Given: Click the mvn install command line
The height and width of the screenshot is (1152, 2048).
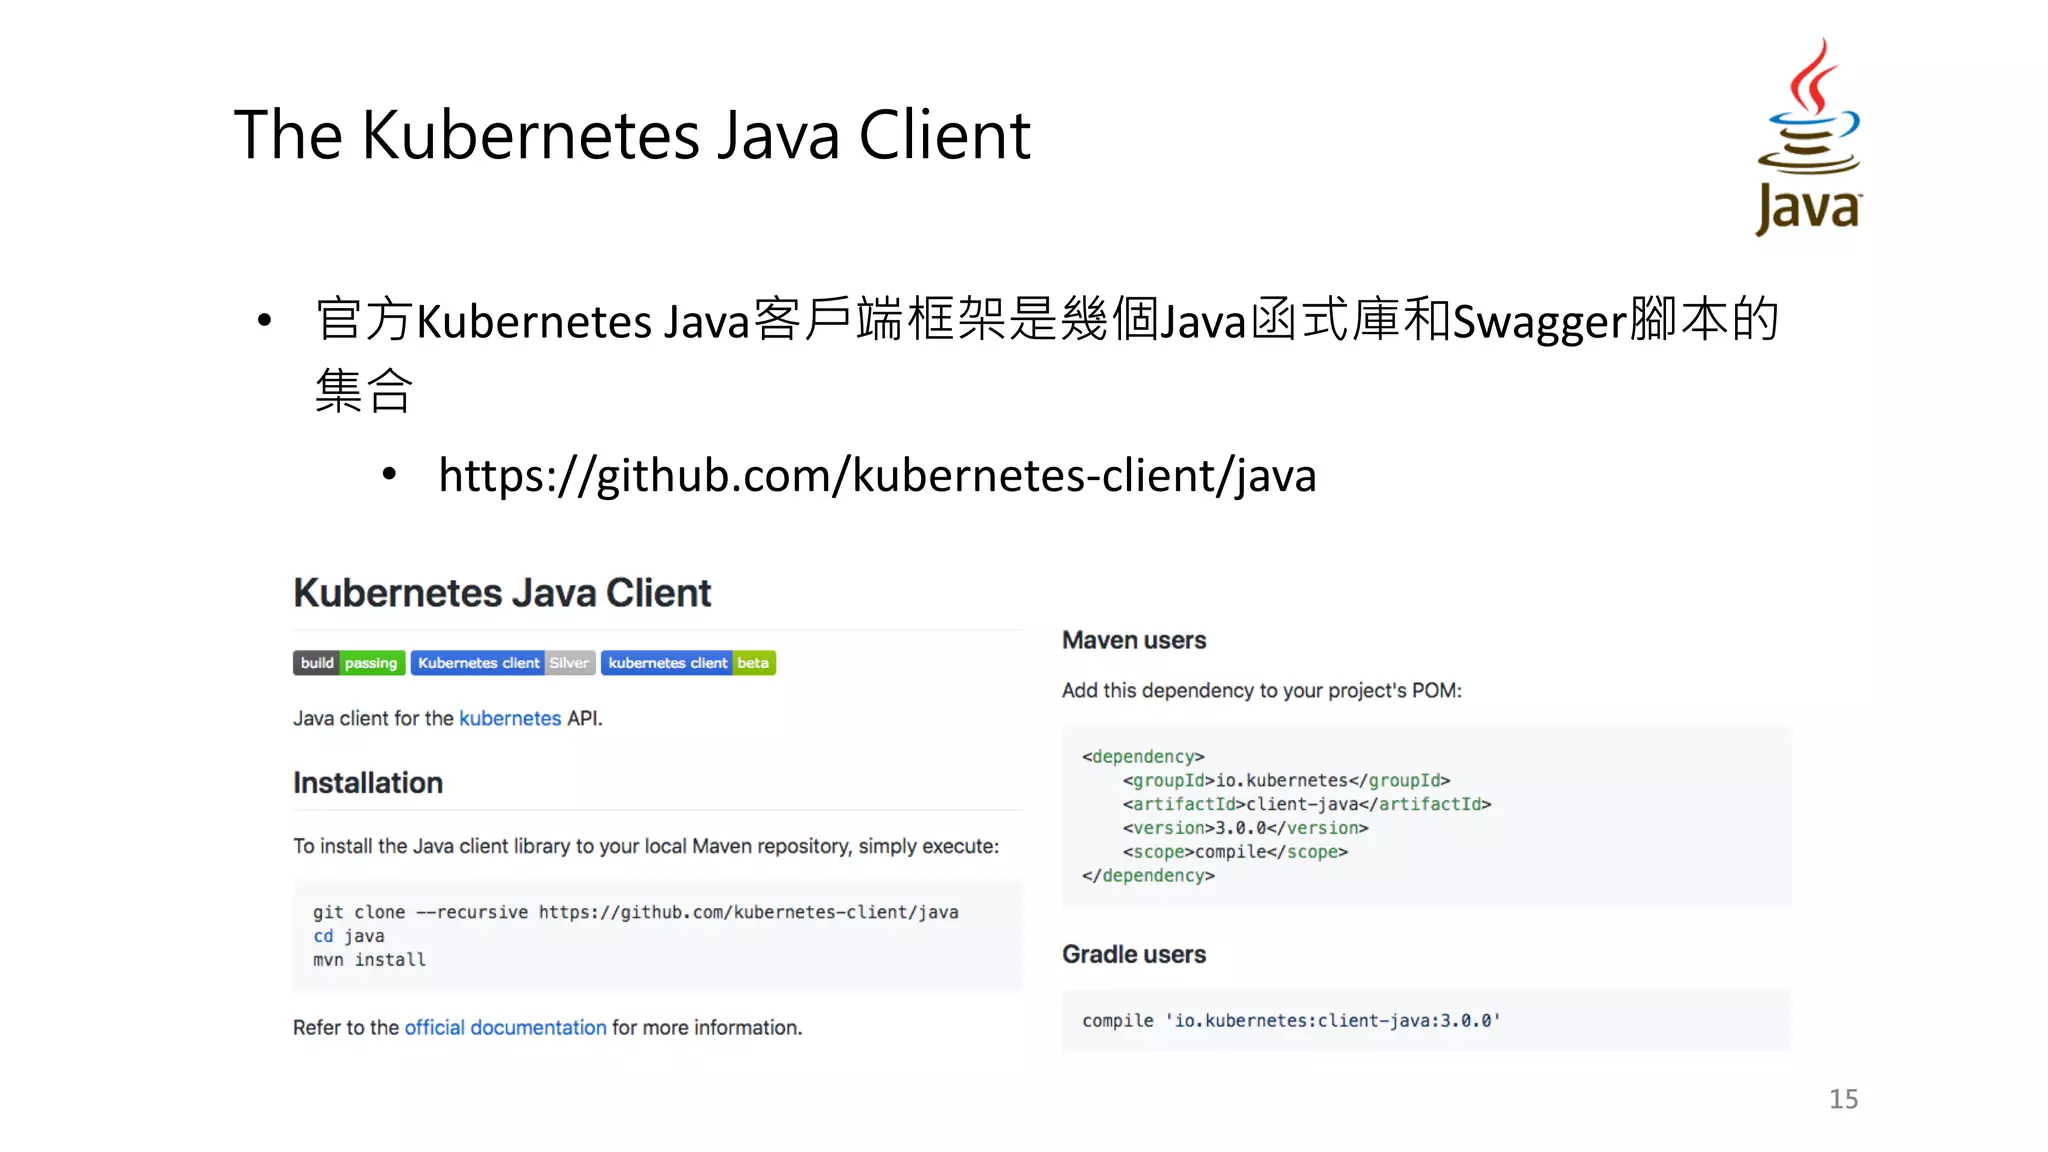Looking at the screenshot, I should 369,960.
